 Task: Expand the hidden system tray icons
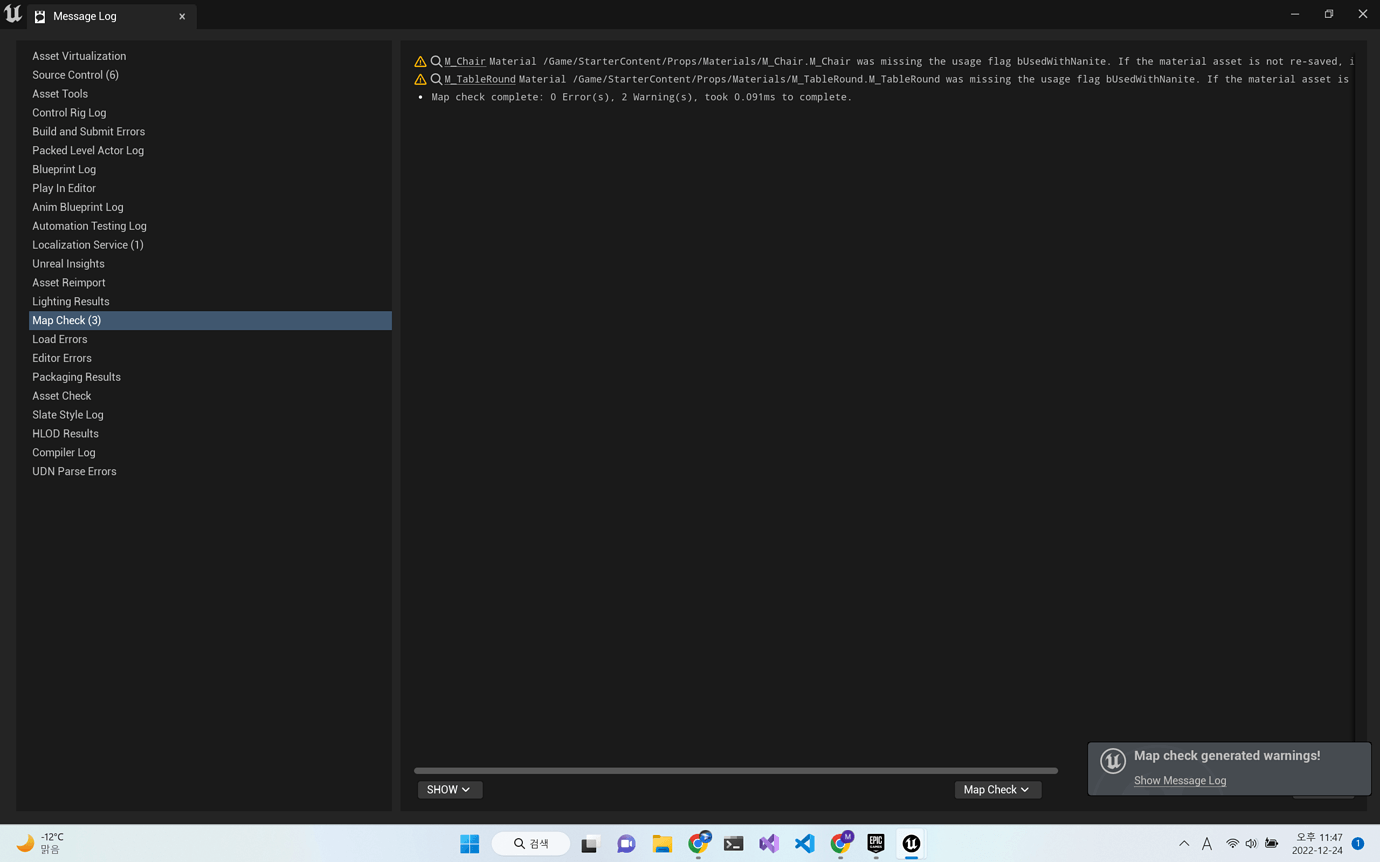click(1183, 843)
